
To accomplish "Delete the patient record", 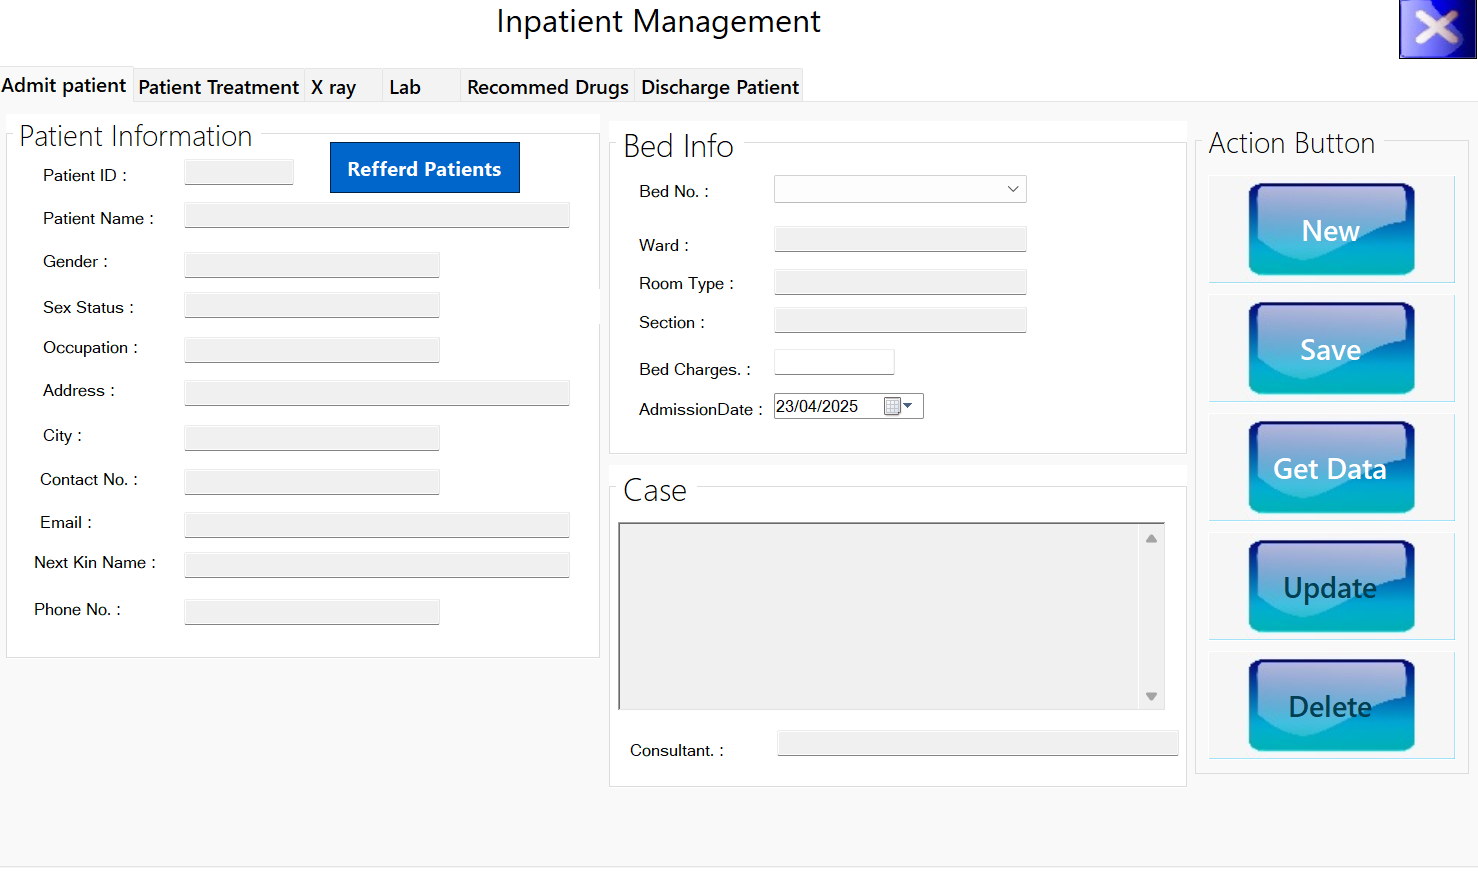I will point(1330,705).
